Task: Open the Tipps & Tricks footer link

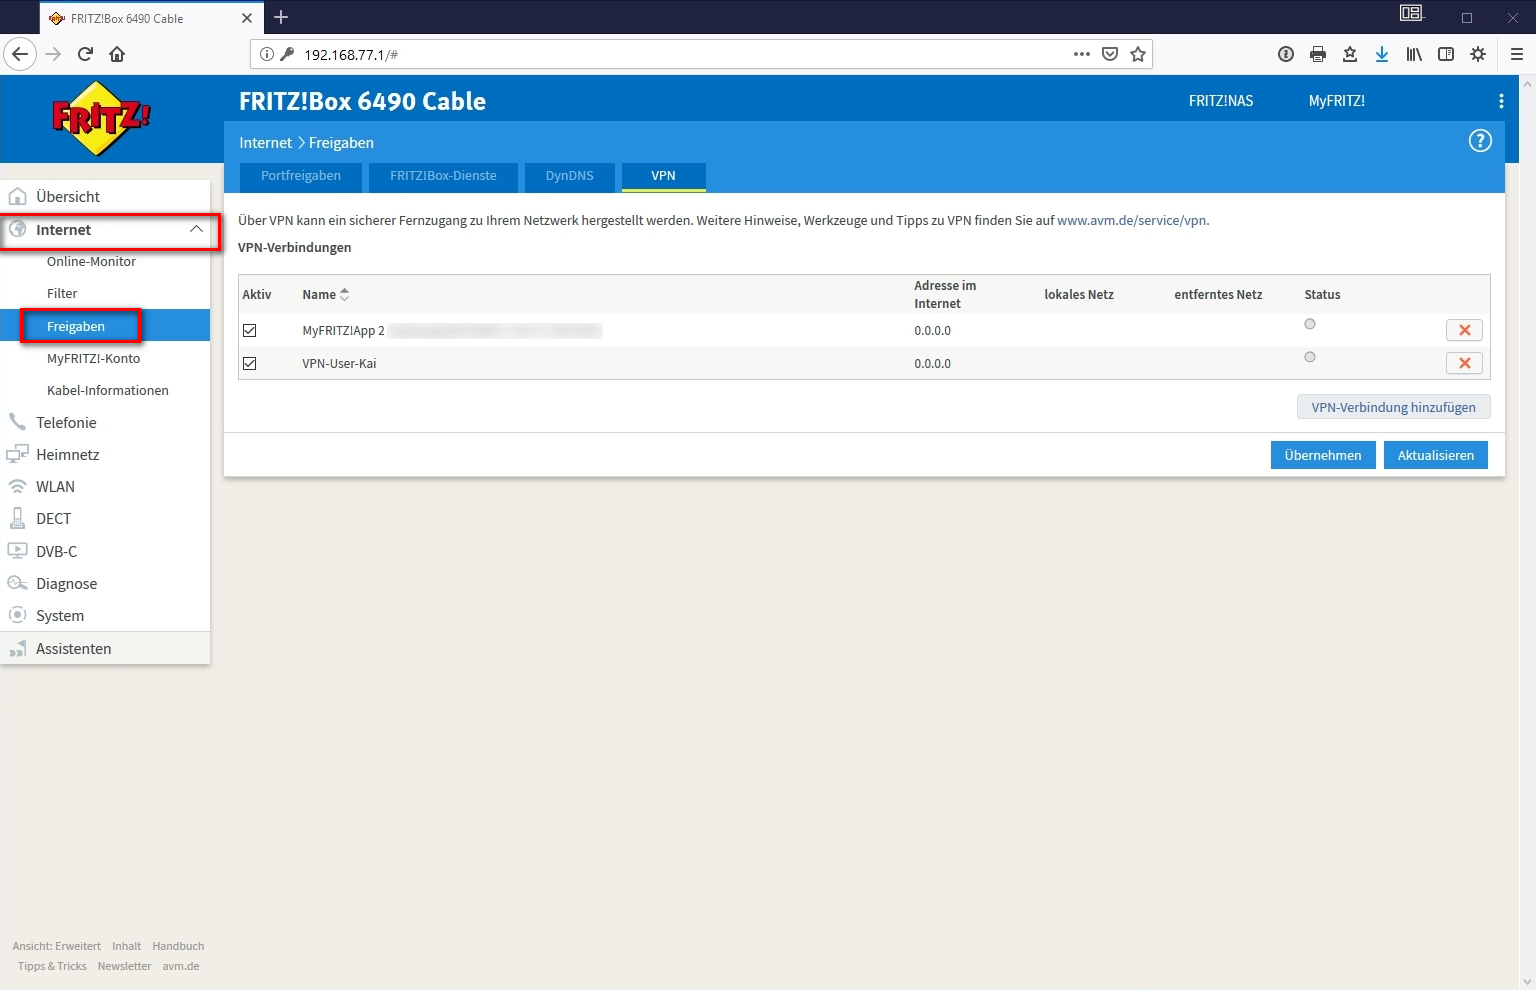Action: click(52, 966)
